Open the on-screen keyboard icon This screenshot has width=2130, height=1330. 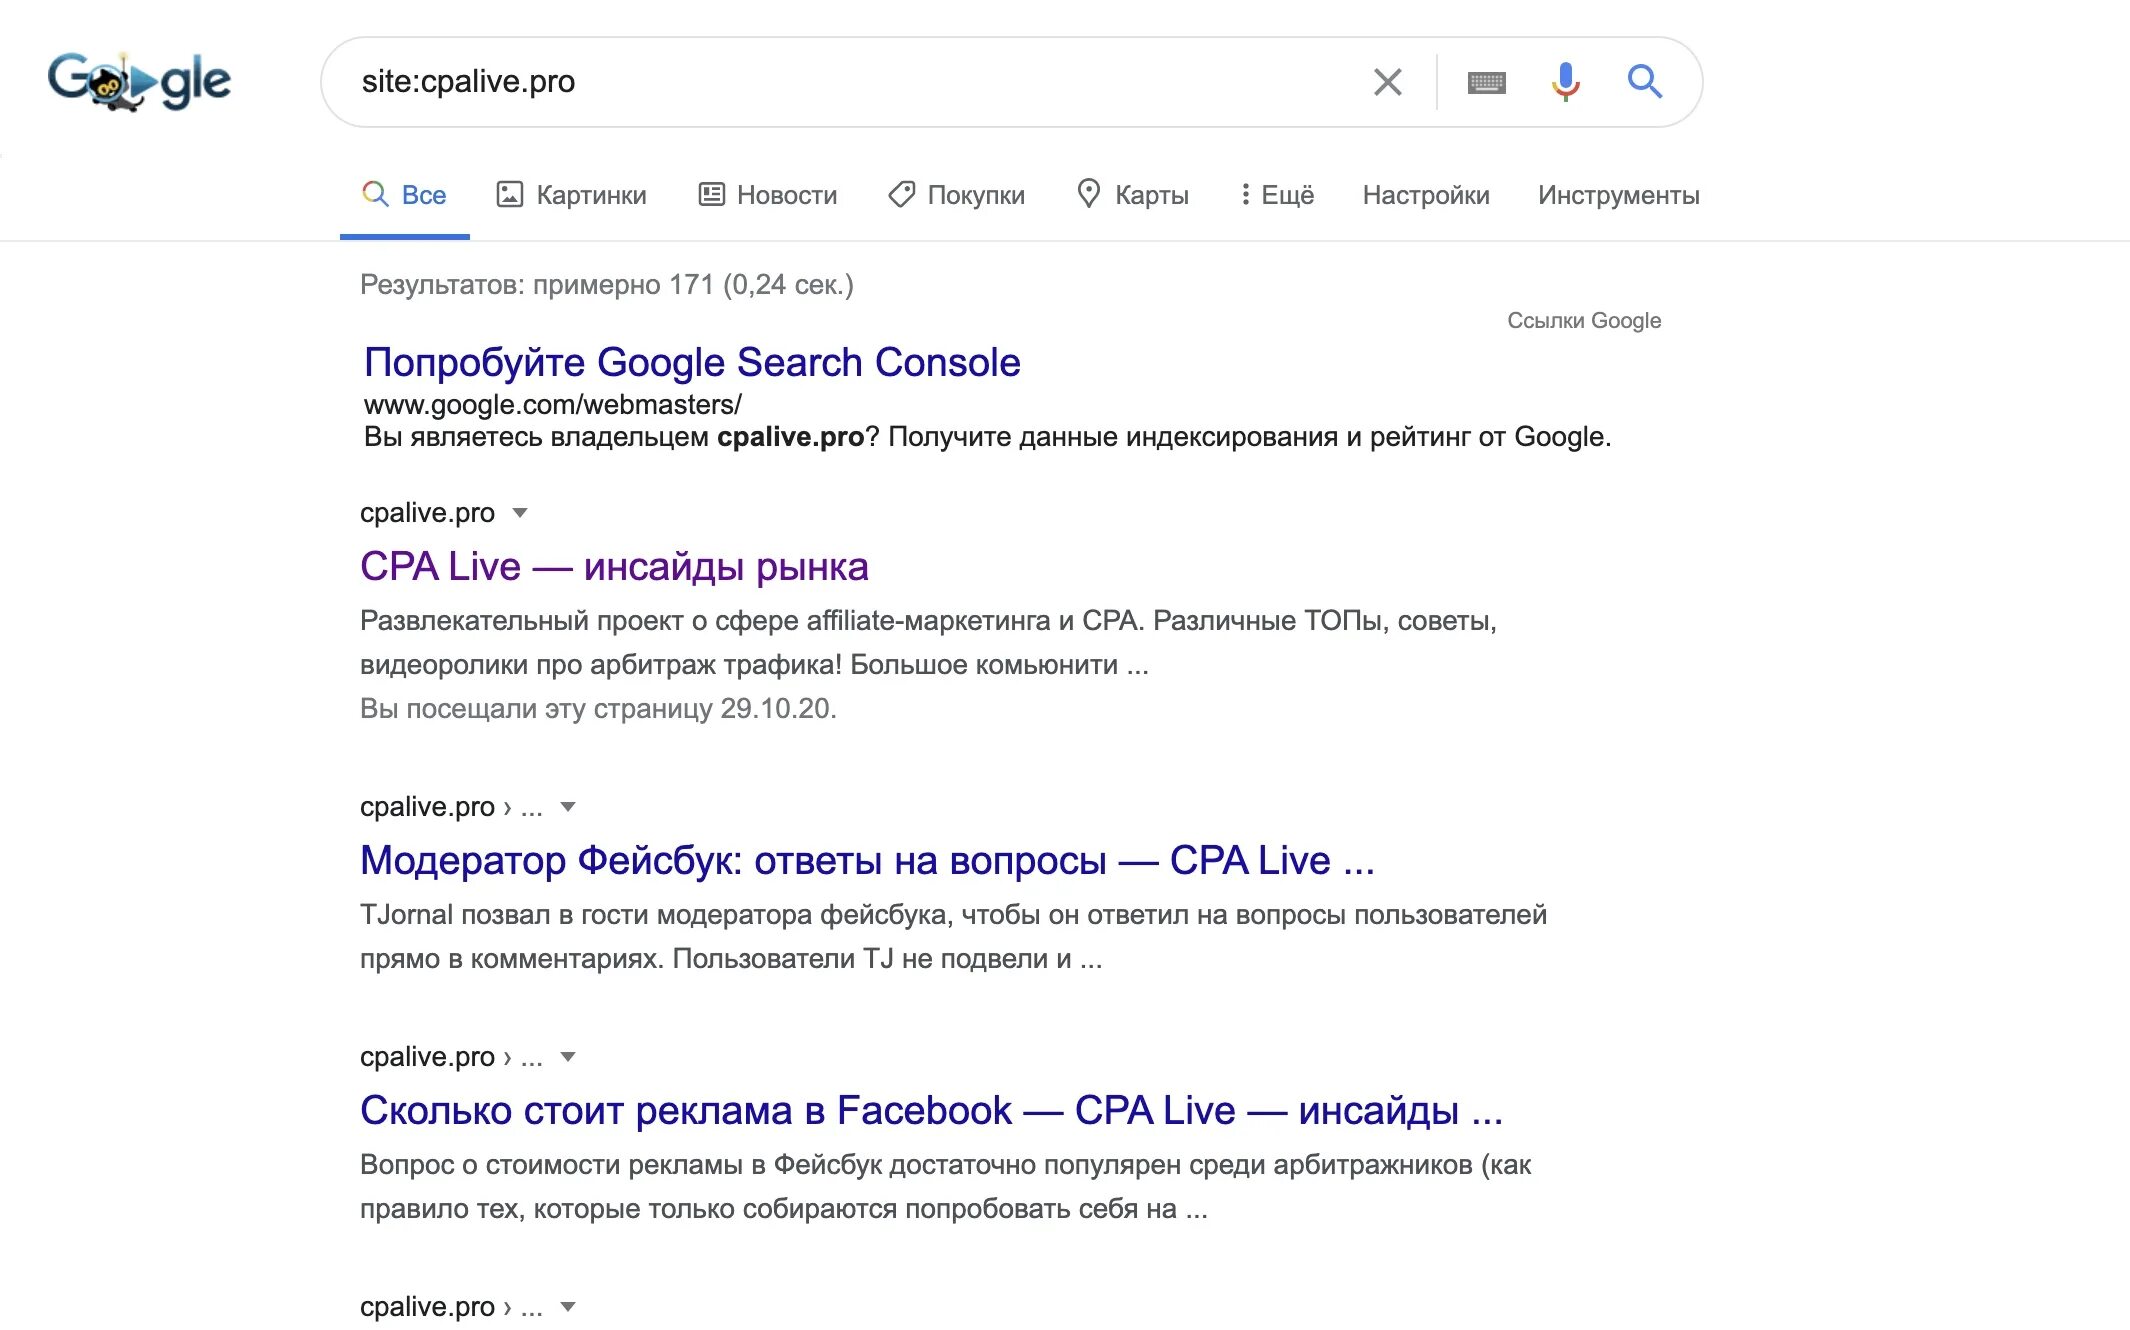(1487, 82)
